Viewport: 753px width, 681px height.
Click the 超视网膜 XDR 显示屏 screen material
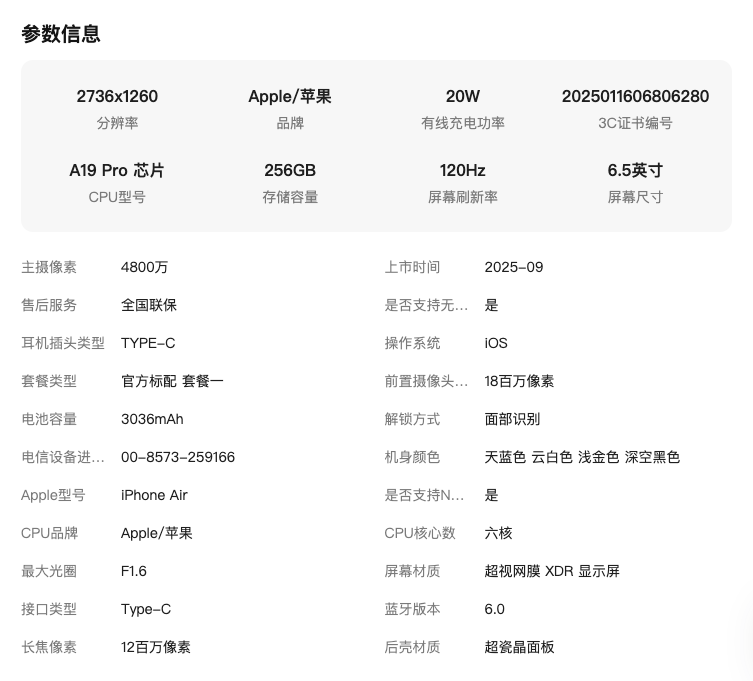[552, 571]
